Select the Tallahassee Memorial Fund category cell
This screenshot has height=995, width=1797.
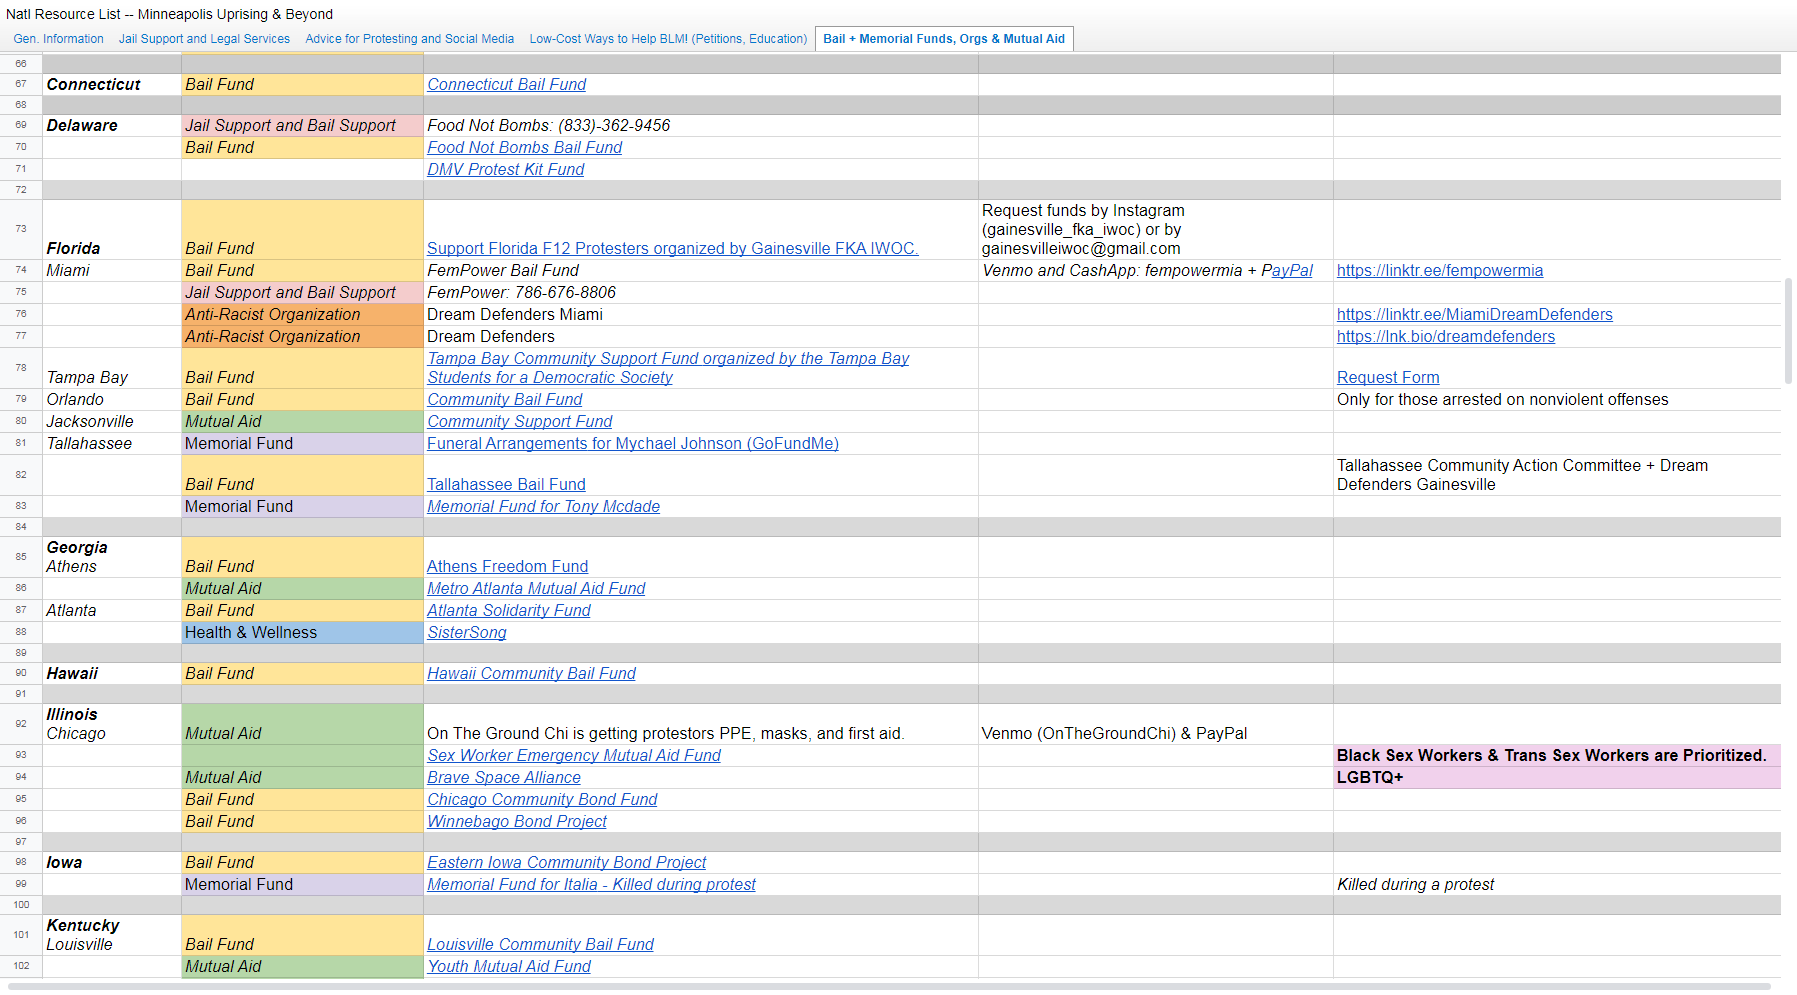303,444
